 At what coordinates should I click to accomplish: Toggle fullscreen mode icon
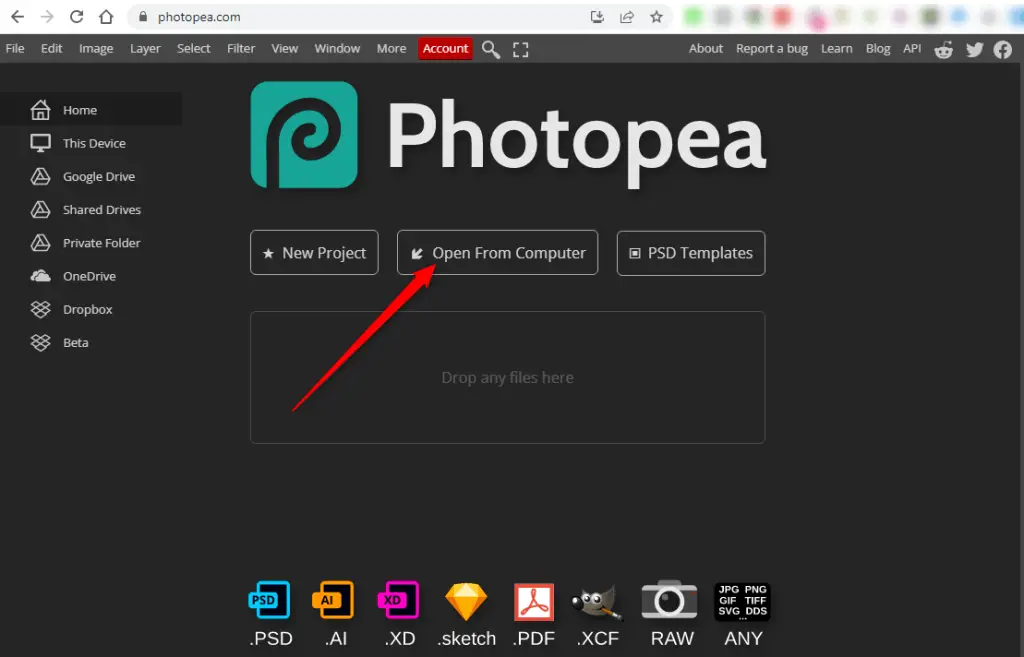520,50
